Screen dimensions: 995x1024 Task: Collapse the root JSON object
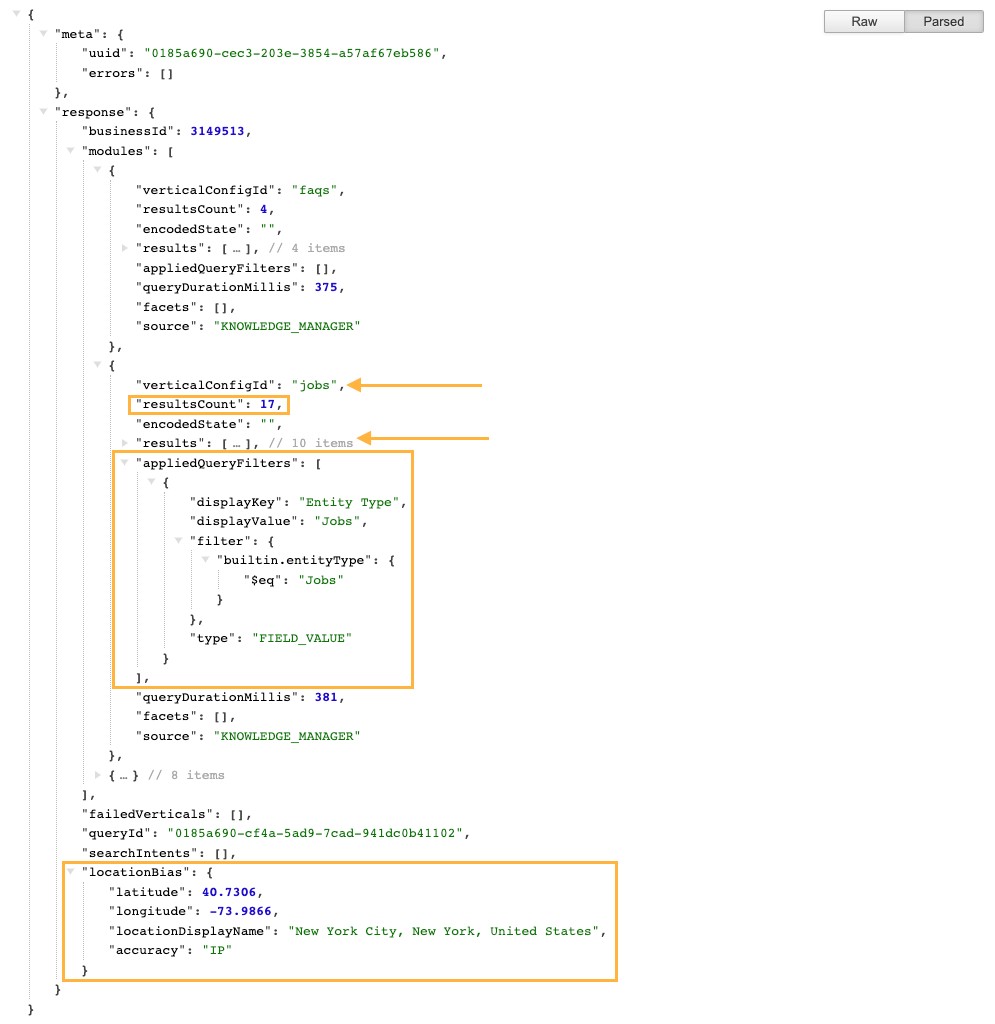click(17, 13)
